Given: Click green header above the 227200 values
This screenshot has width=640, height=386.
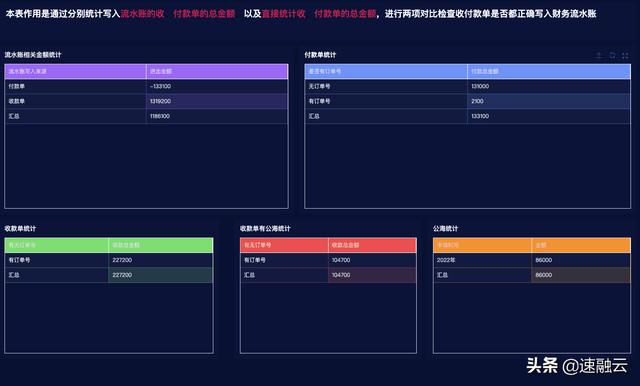Looking at the screenshot, I should (x=161, y=245).
